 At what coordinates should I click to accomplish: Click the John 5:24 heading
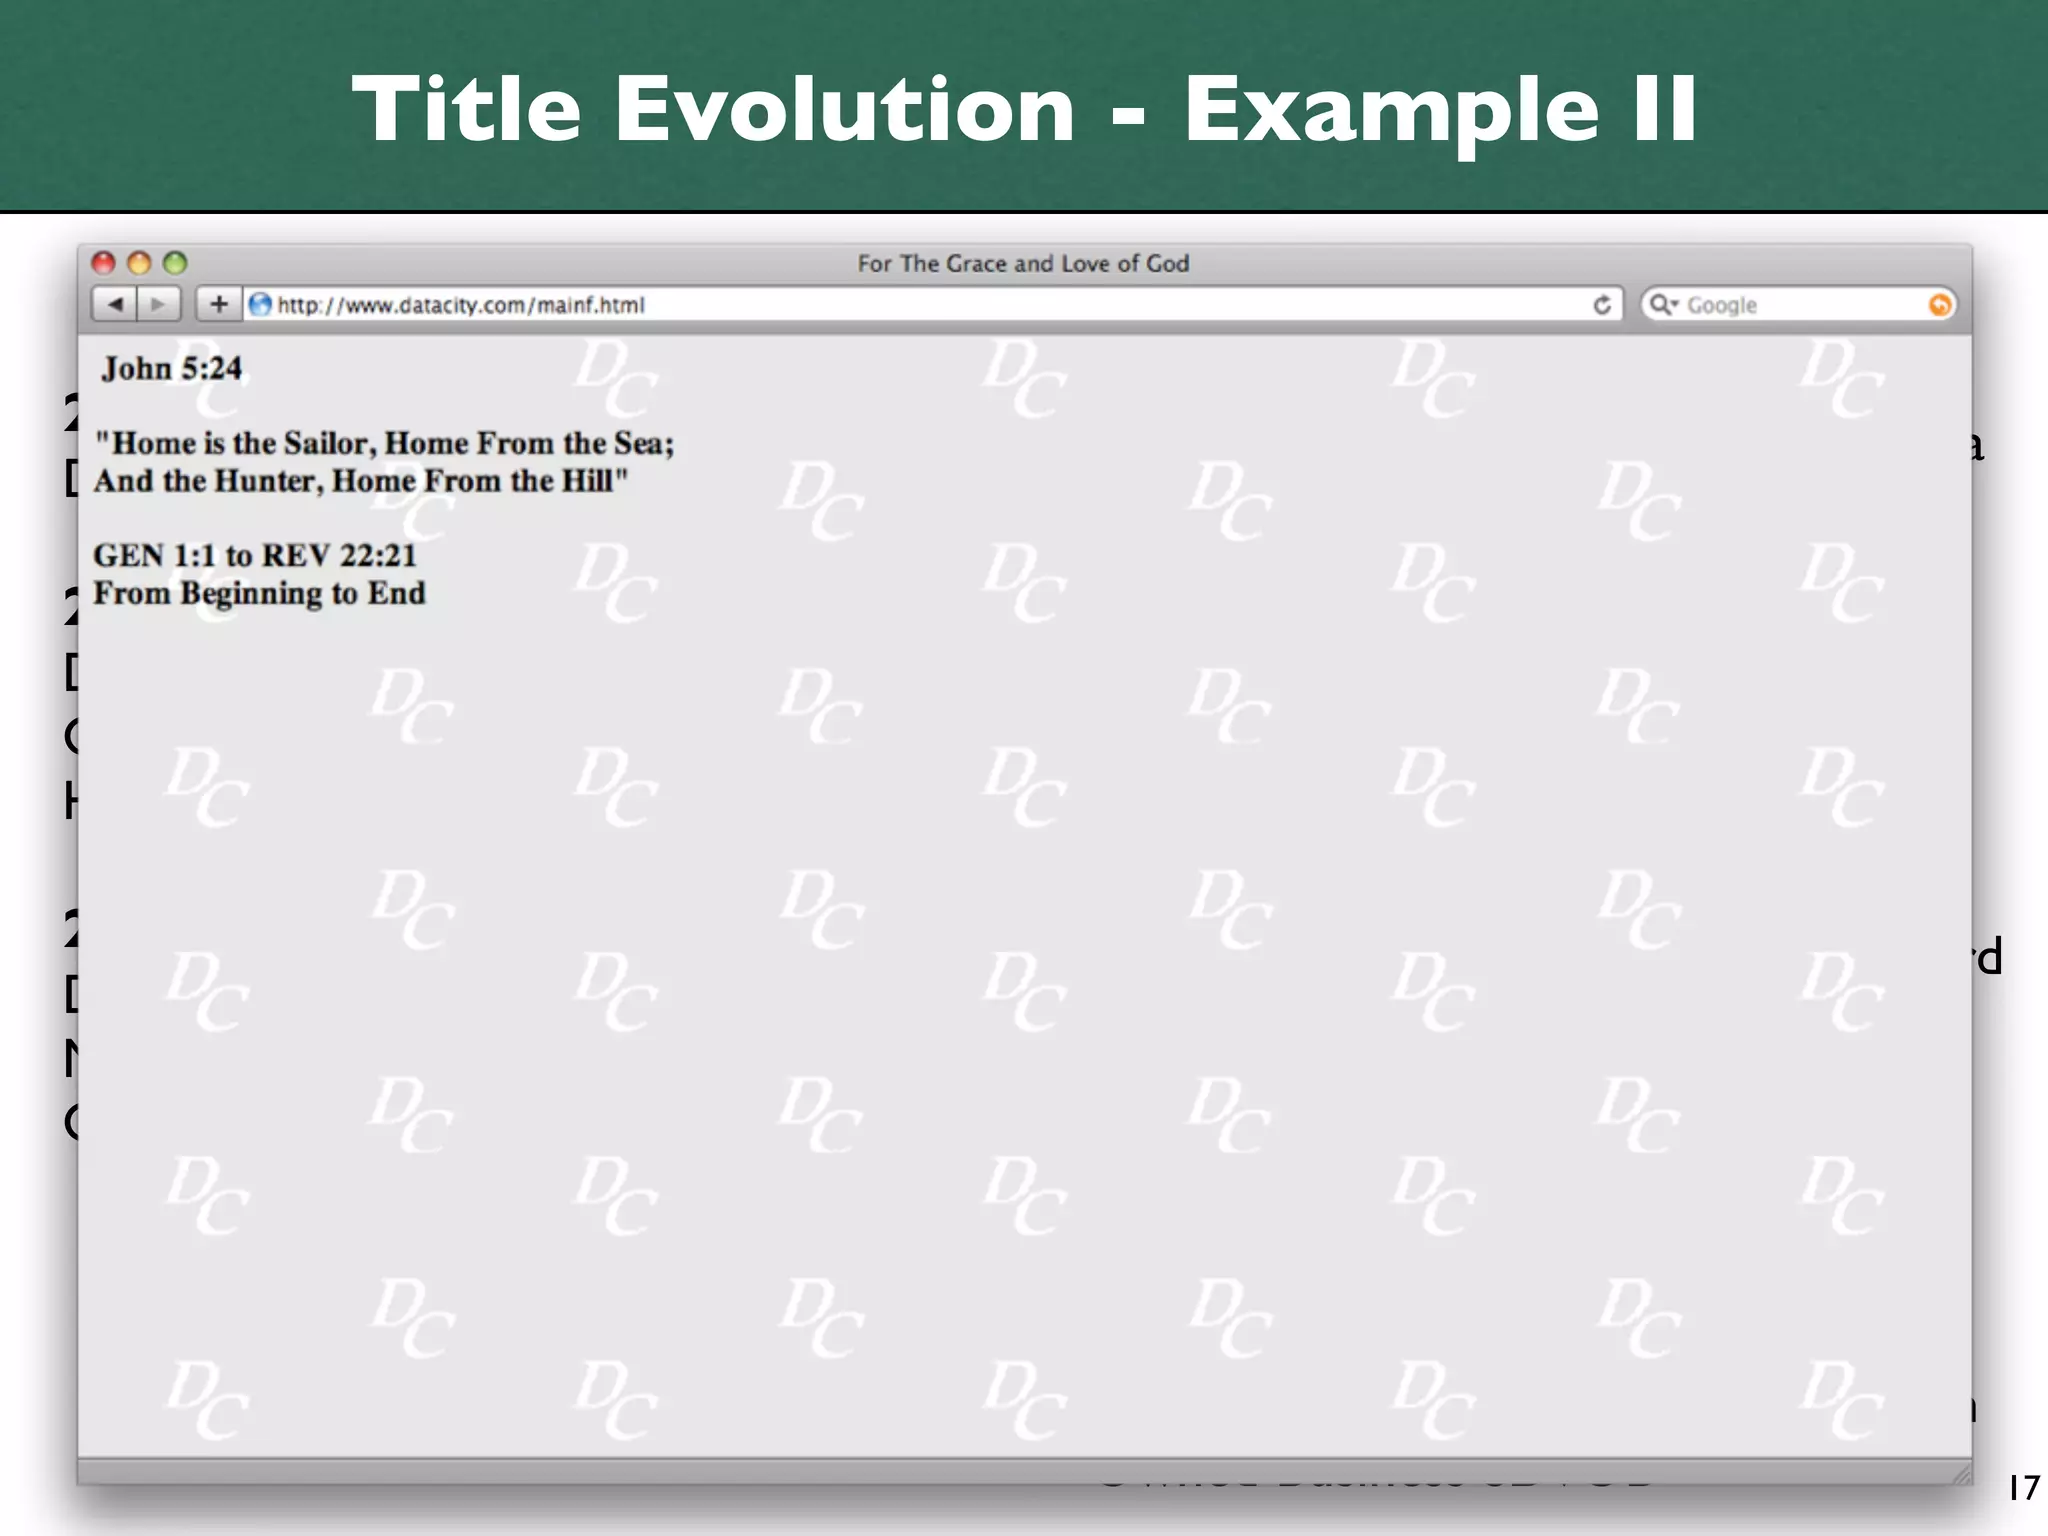171,369
